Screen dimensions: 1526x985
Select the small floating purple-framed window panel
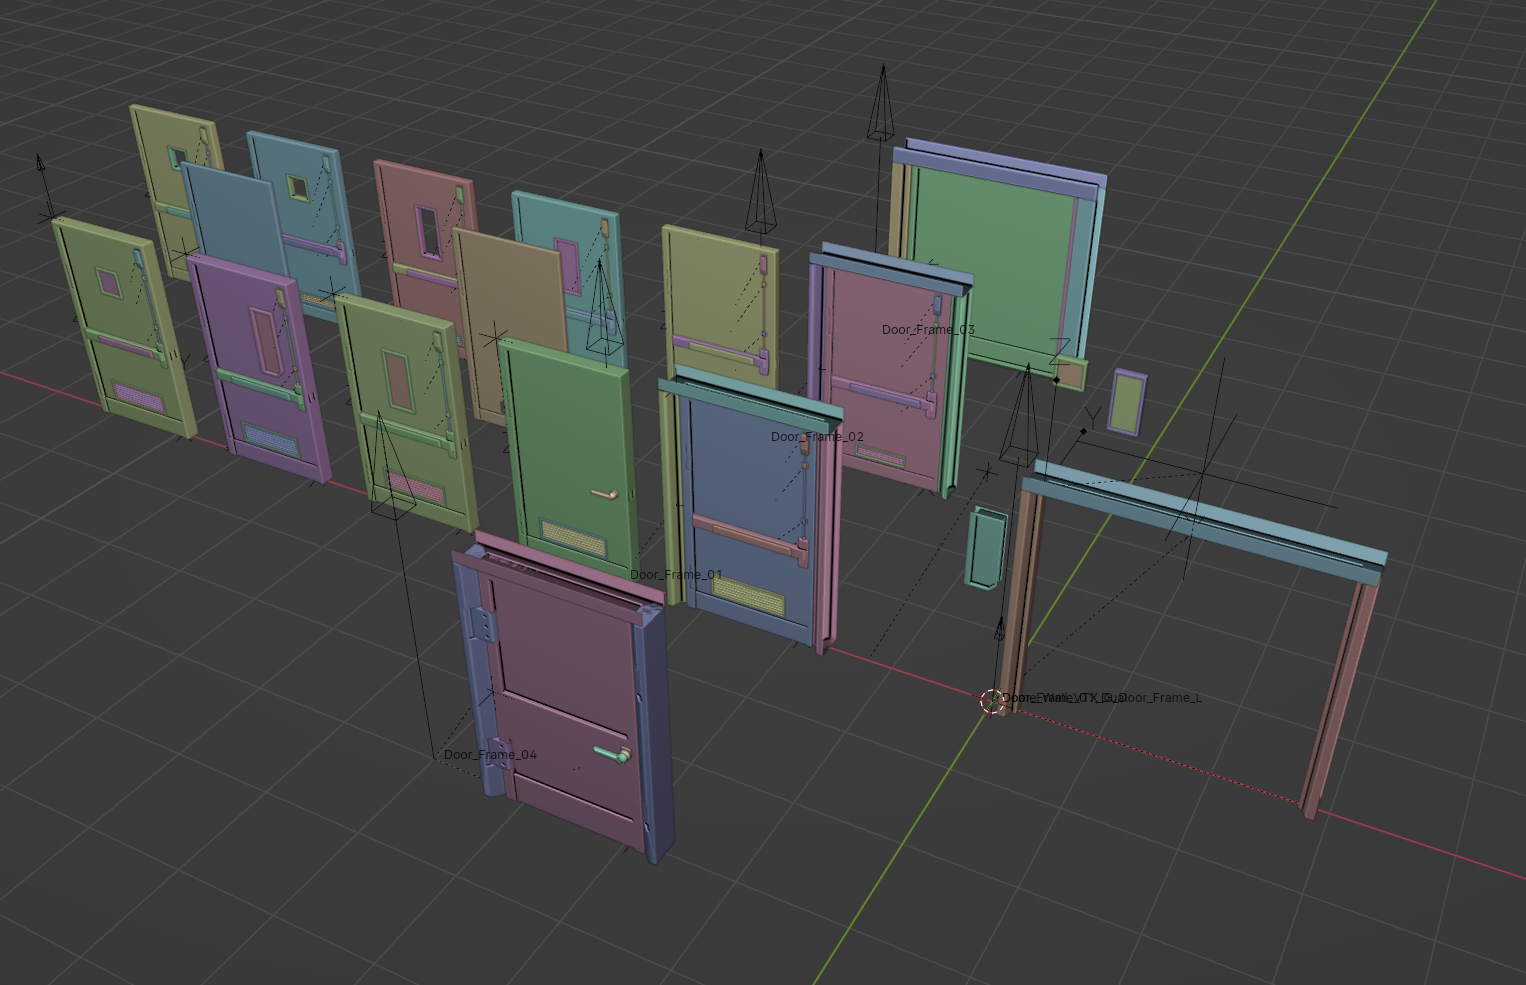click(x=1128, y=402)
